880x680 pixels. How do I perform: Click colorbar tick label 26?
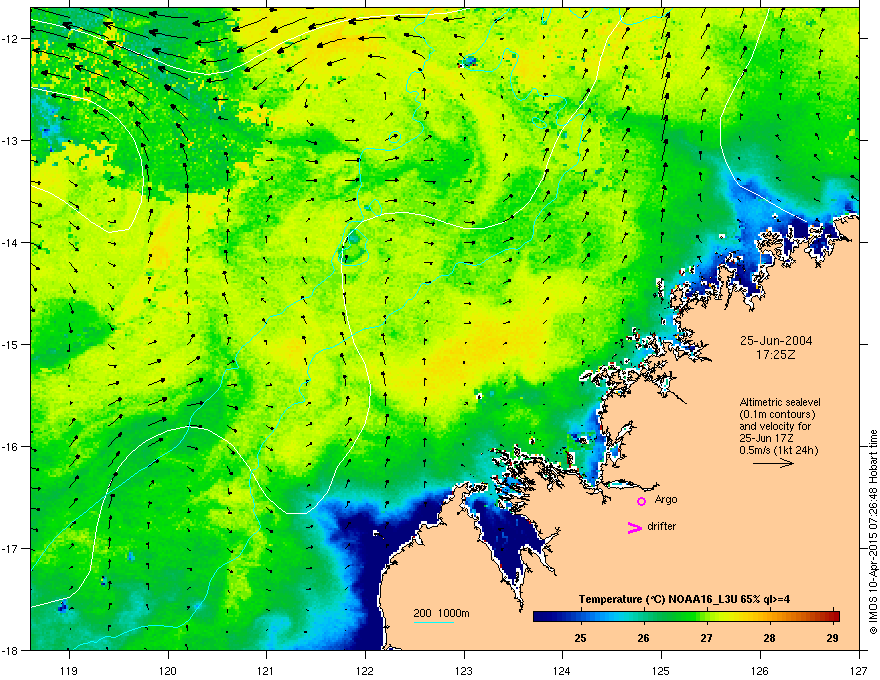(x=644, y=638)
